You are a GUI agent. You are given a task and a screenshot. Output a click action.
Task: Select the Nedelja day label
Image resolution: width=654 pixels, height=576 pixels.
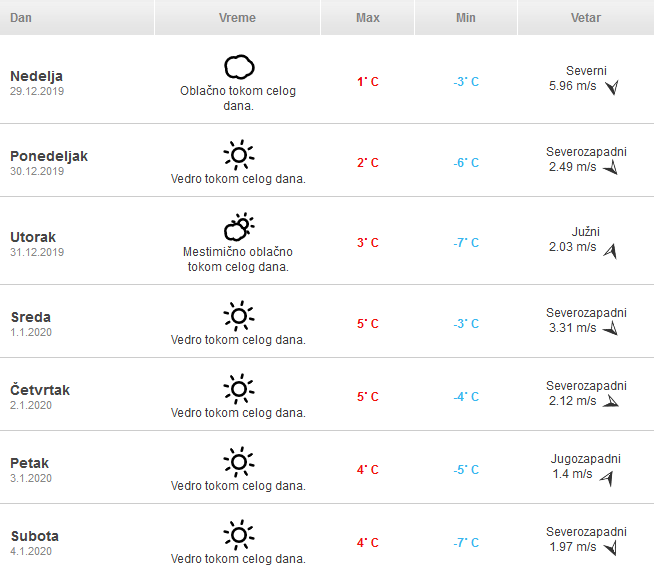tap(37, 76)
